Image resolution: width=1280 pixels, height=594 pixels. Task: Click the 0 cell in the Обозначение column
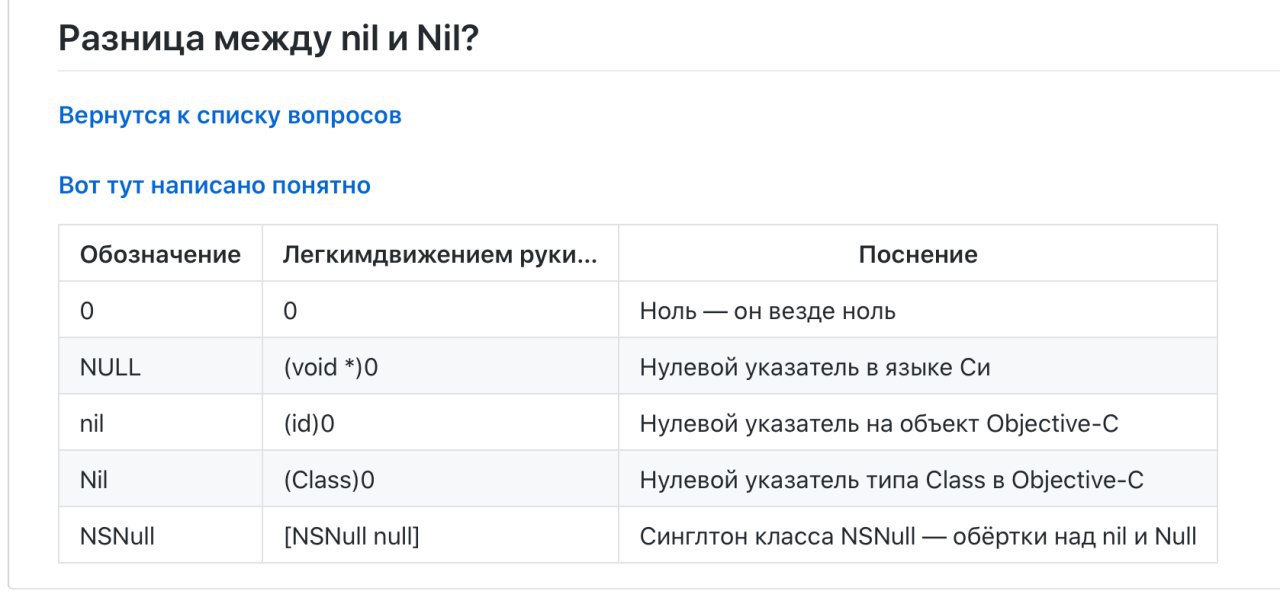tap(160, 311)
